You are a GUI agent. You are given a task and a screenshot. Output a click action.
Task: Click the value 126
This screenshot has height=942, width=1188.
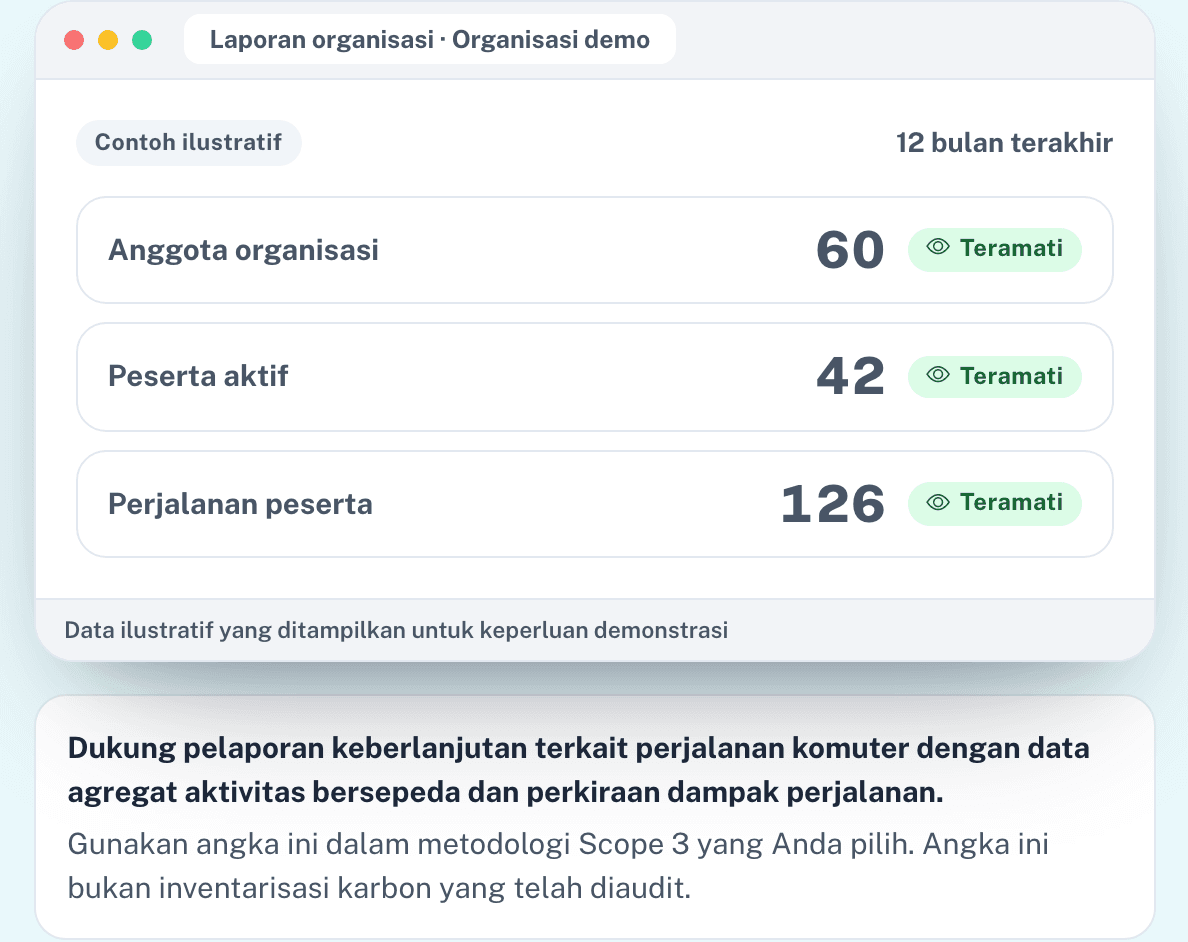(x=833, y=504)
